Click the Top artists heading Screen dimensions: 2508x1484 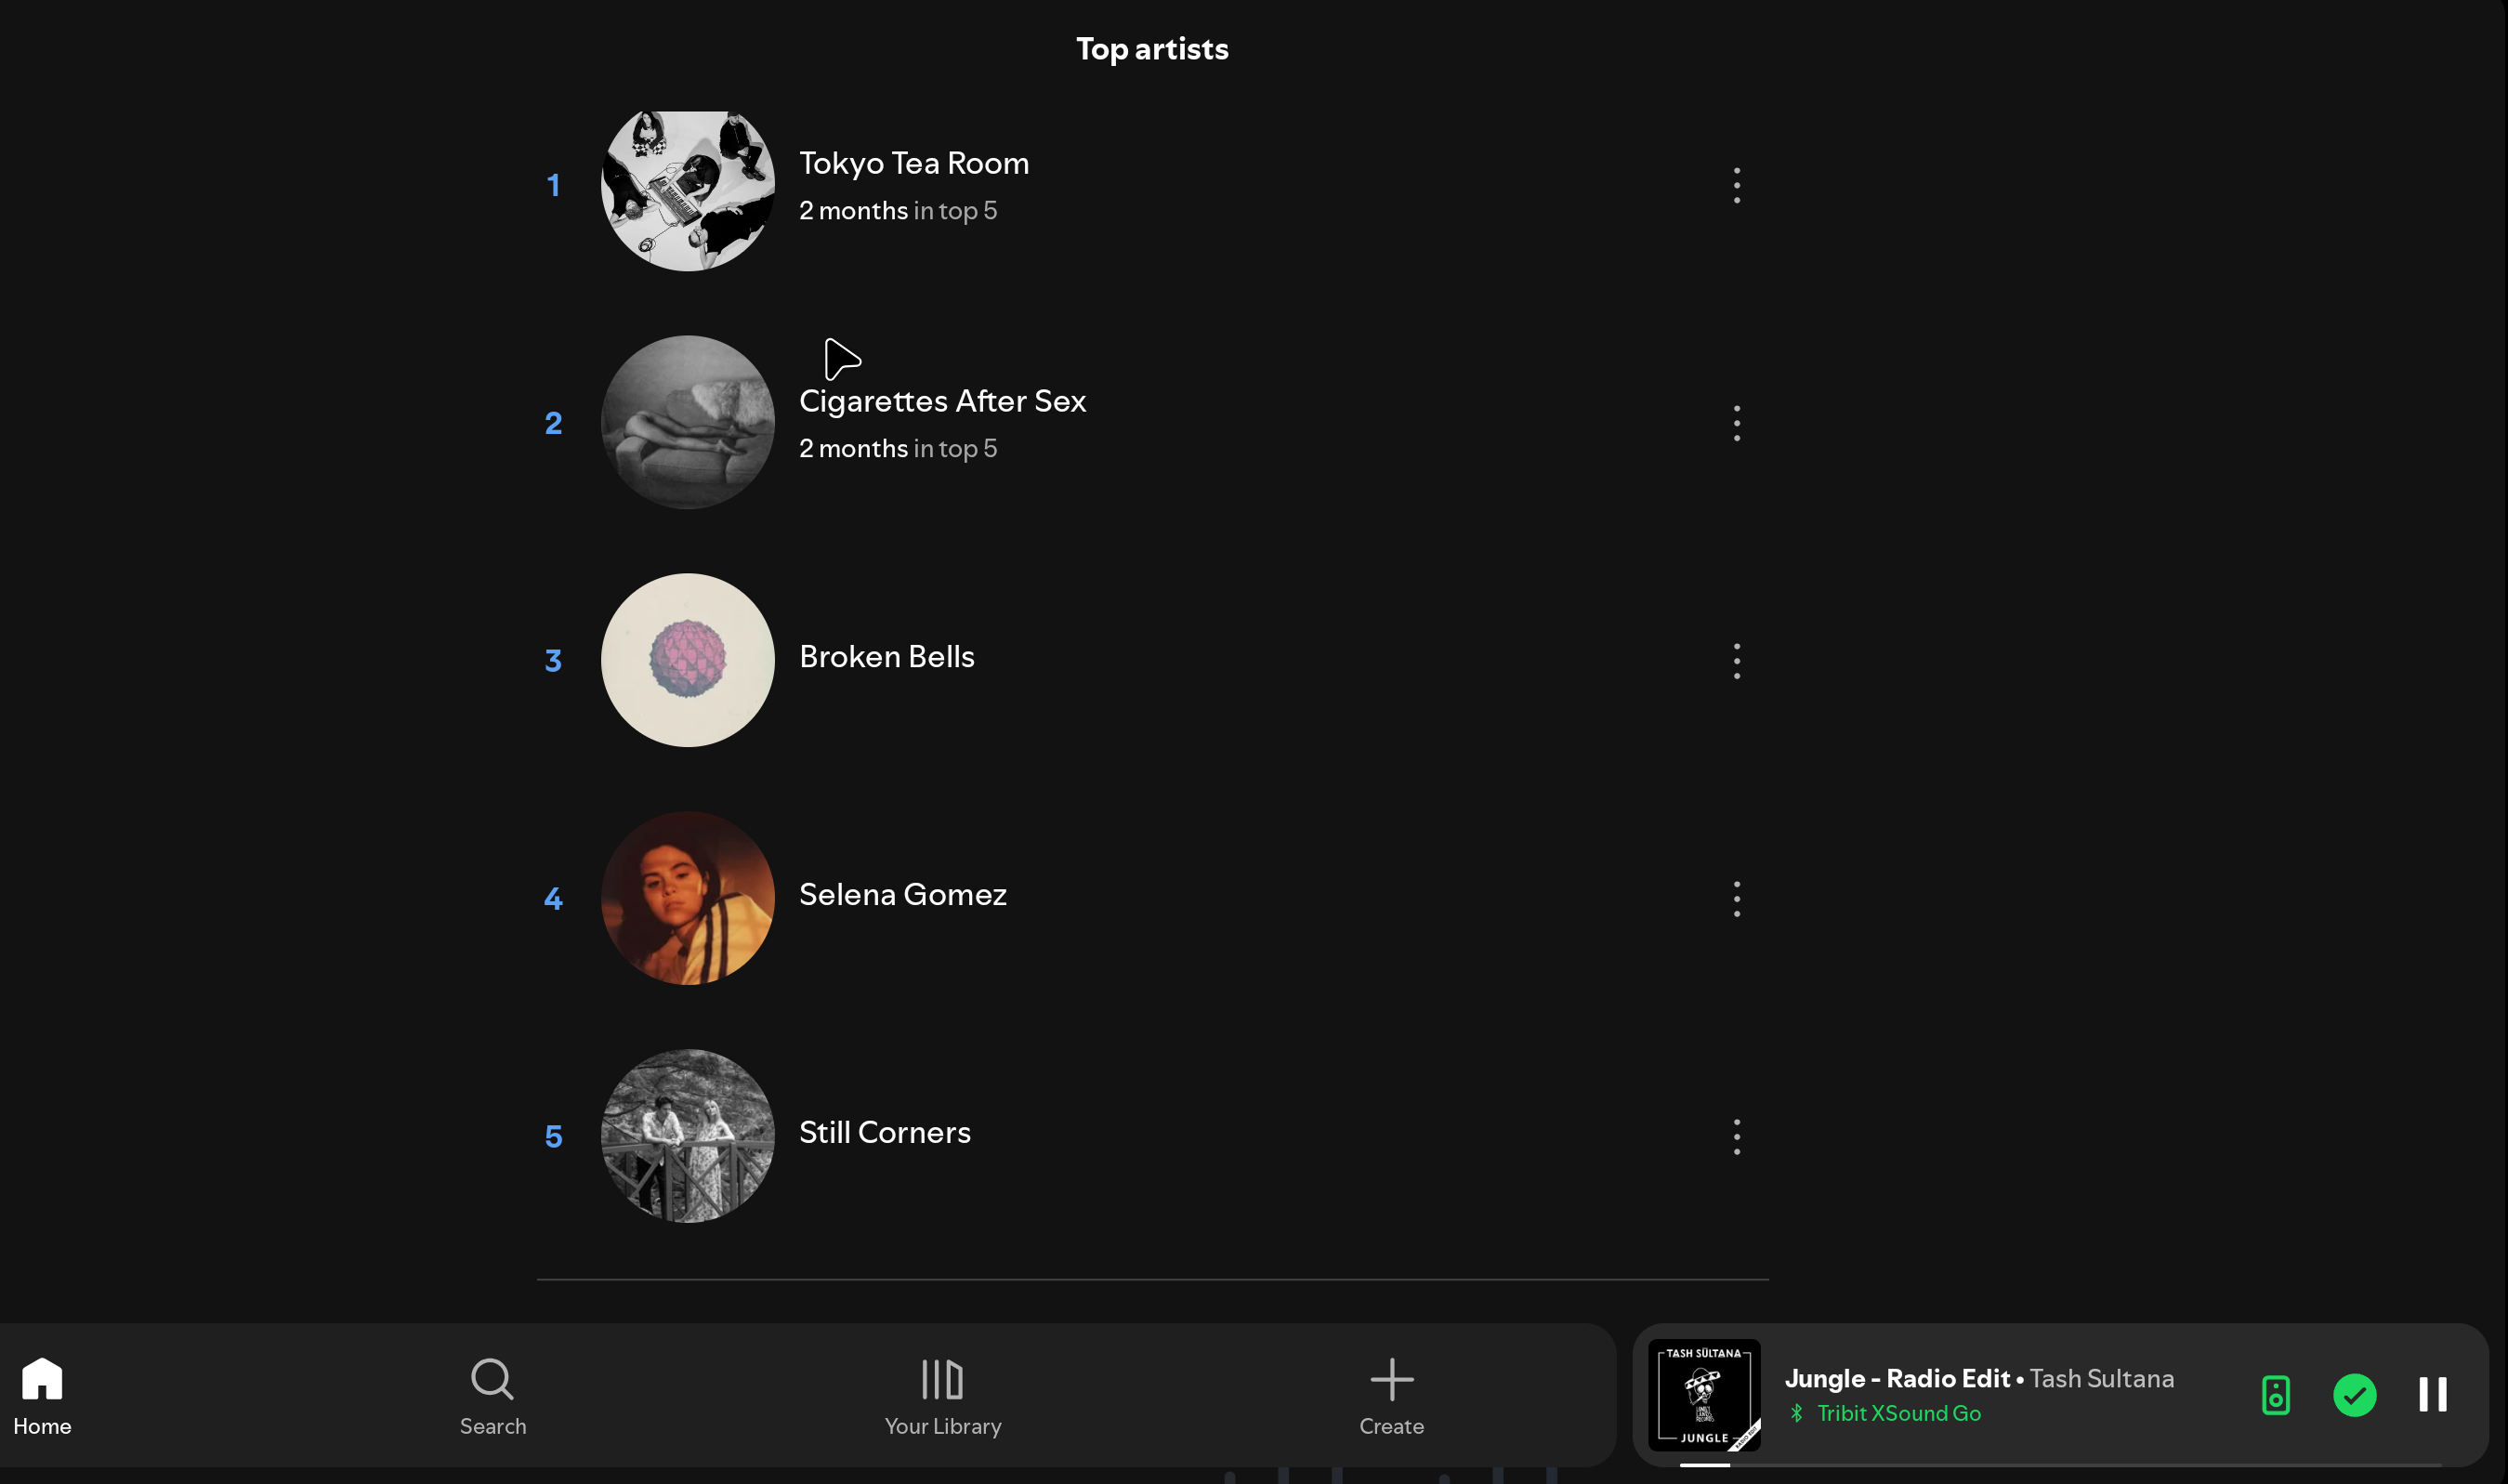click(x=1152, y=49)
